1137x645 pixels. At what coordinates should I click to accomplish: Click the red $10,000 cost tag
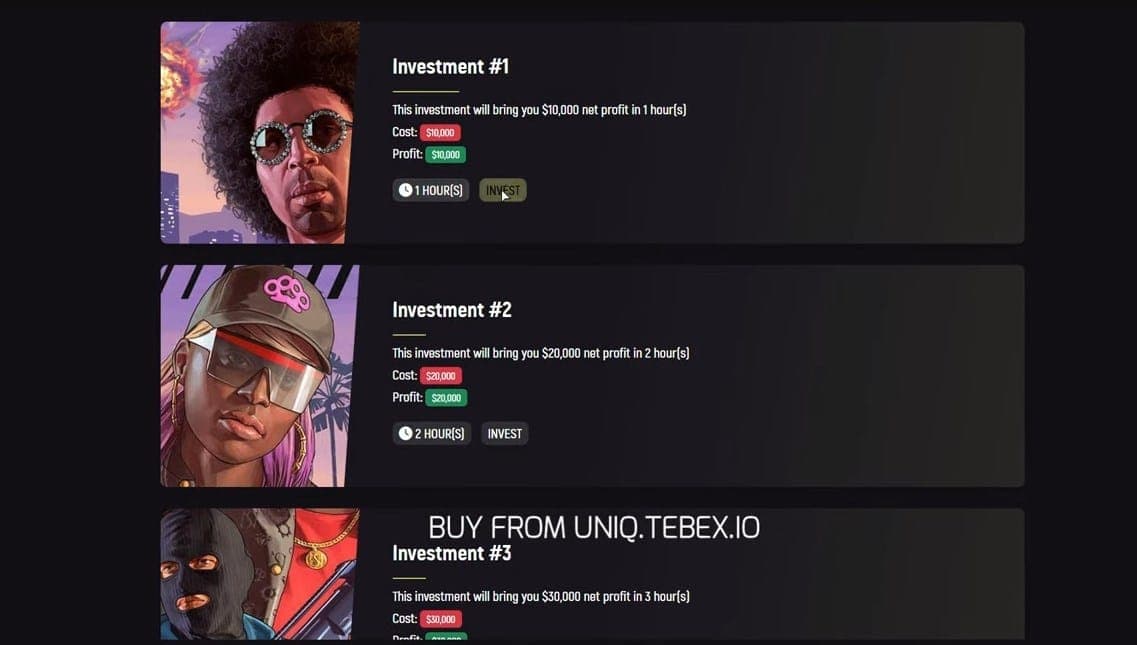coord(440,132)
